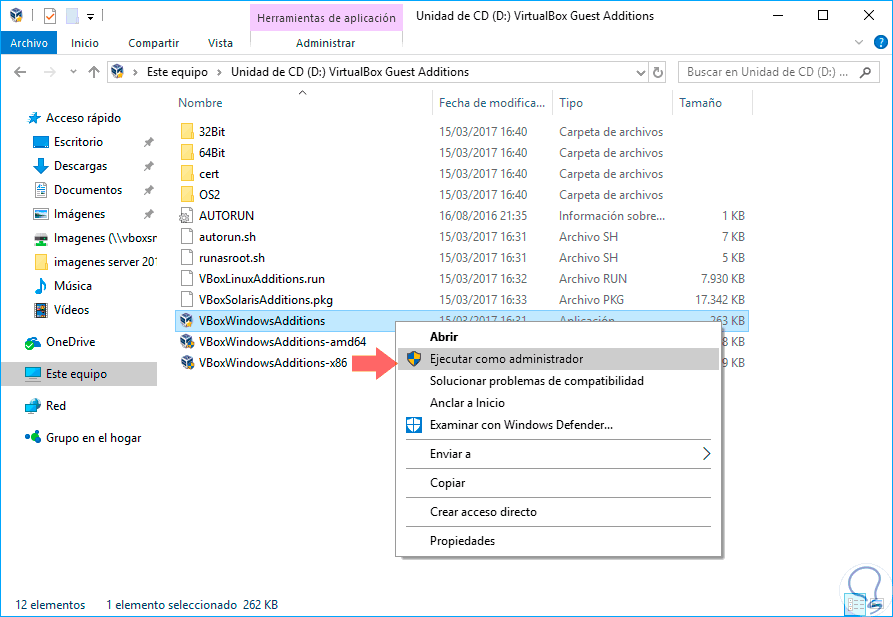Choose Solucionar problemas de compatibilidad

click(558, 381)
